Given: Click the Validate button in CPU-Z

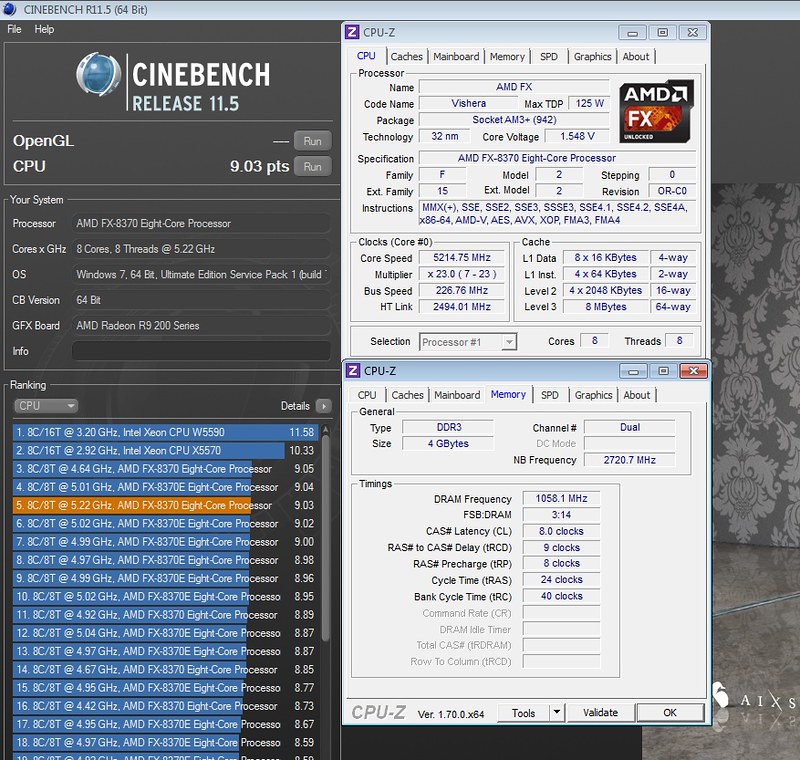Looking at the screenshot, I should (601, 713).
